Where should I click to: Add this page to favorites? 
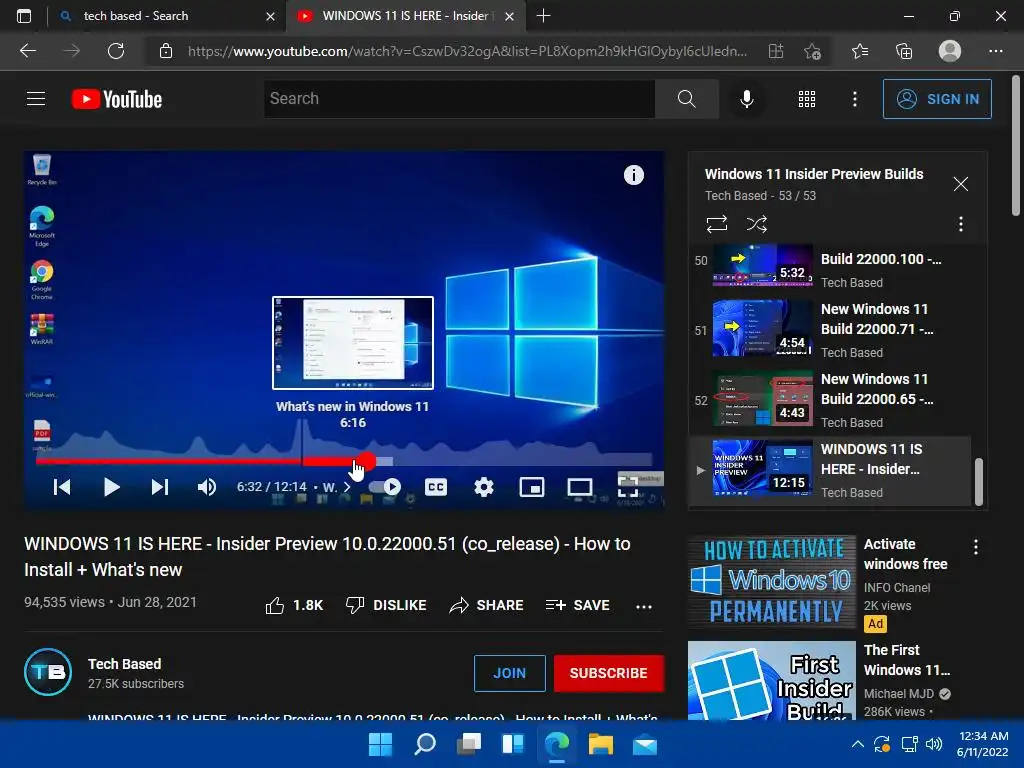(x=812, y=51)
